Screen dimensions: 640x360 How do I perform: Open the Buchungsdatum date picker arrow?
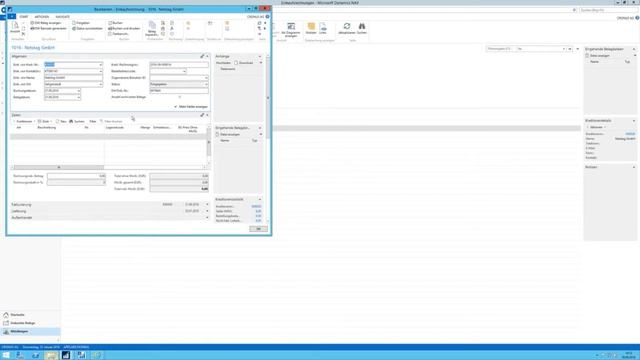(x=78, y=91)
